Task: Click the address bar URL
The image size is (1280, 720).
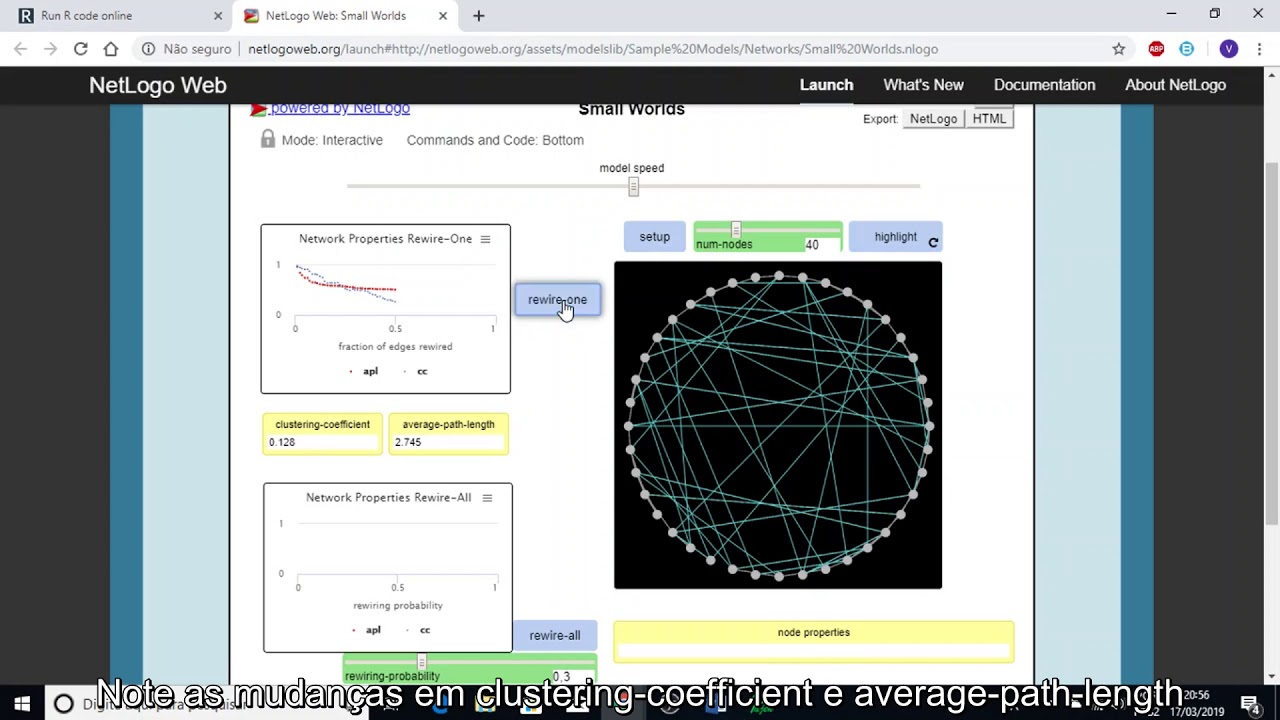Action: [593, 49]
